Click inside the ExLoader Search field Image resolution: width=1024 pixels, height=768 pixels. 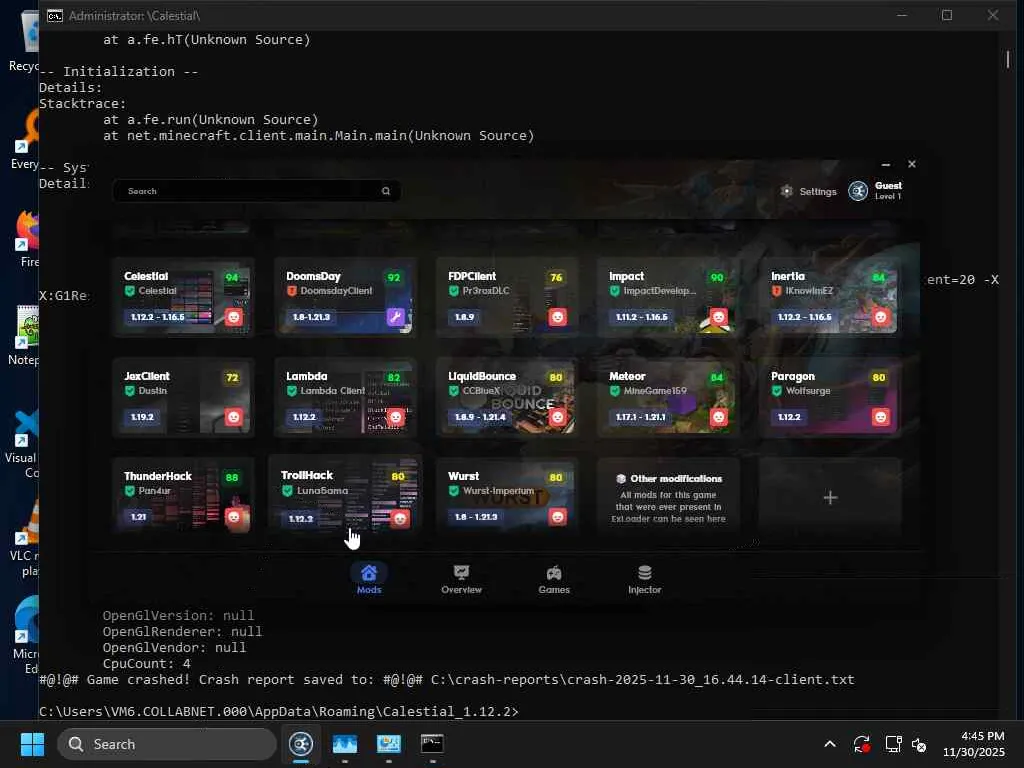(x=256, y=191)
